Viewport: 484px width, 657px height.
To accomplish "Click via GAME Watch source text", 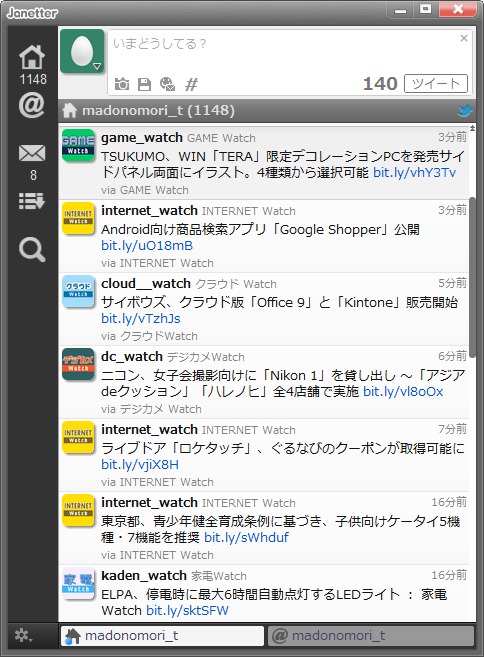I will click(x=145, y=190).
